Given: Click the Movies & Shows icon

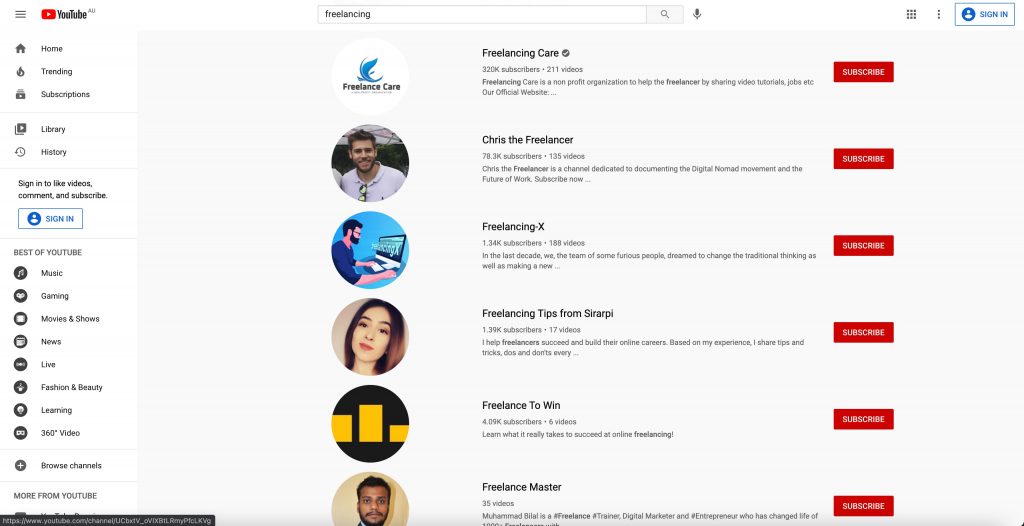Looking at the screenshot, I should [x=20, y=319].
